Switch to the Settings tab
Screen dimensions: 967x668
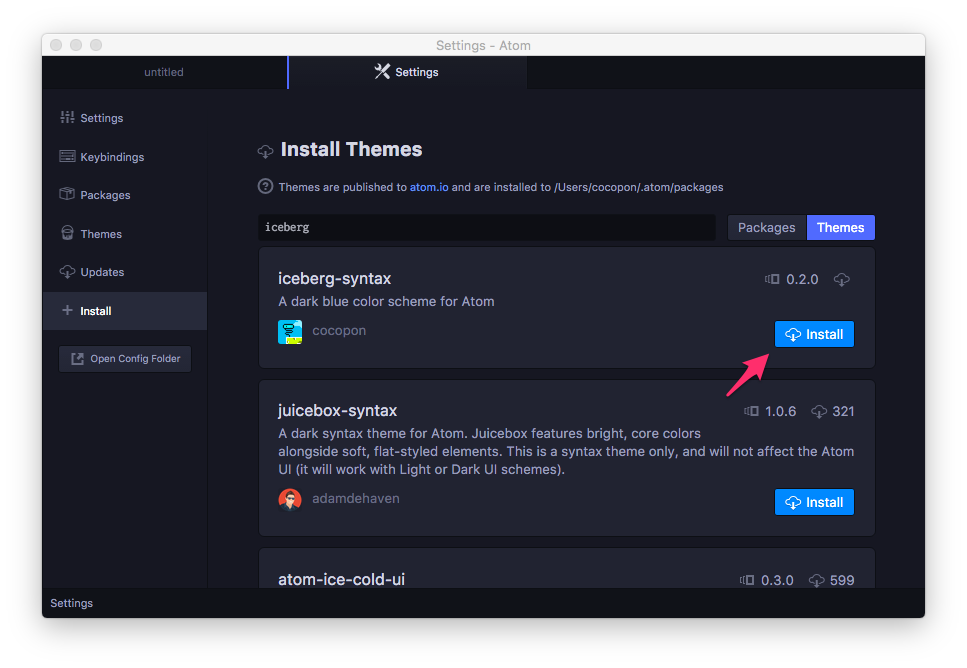[408, 72]
